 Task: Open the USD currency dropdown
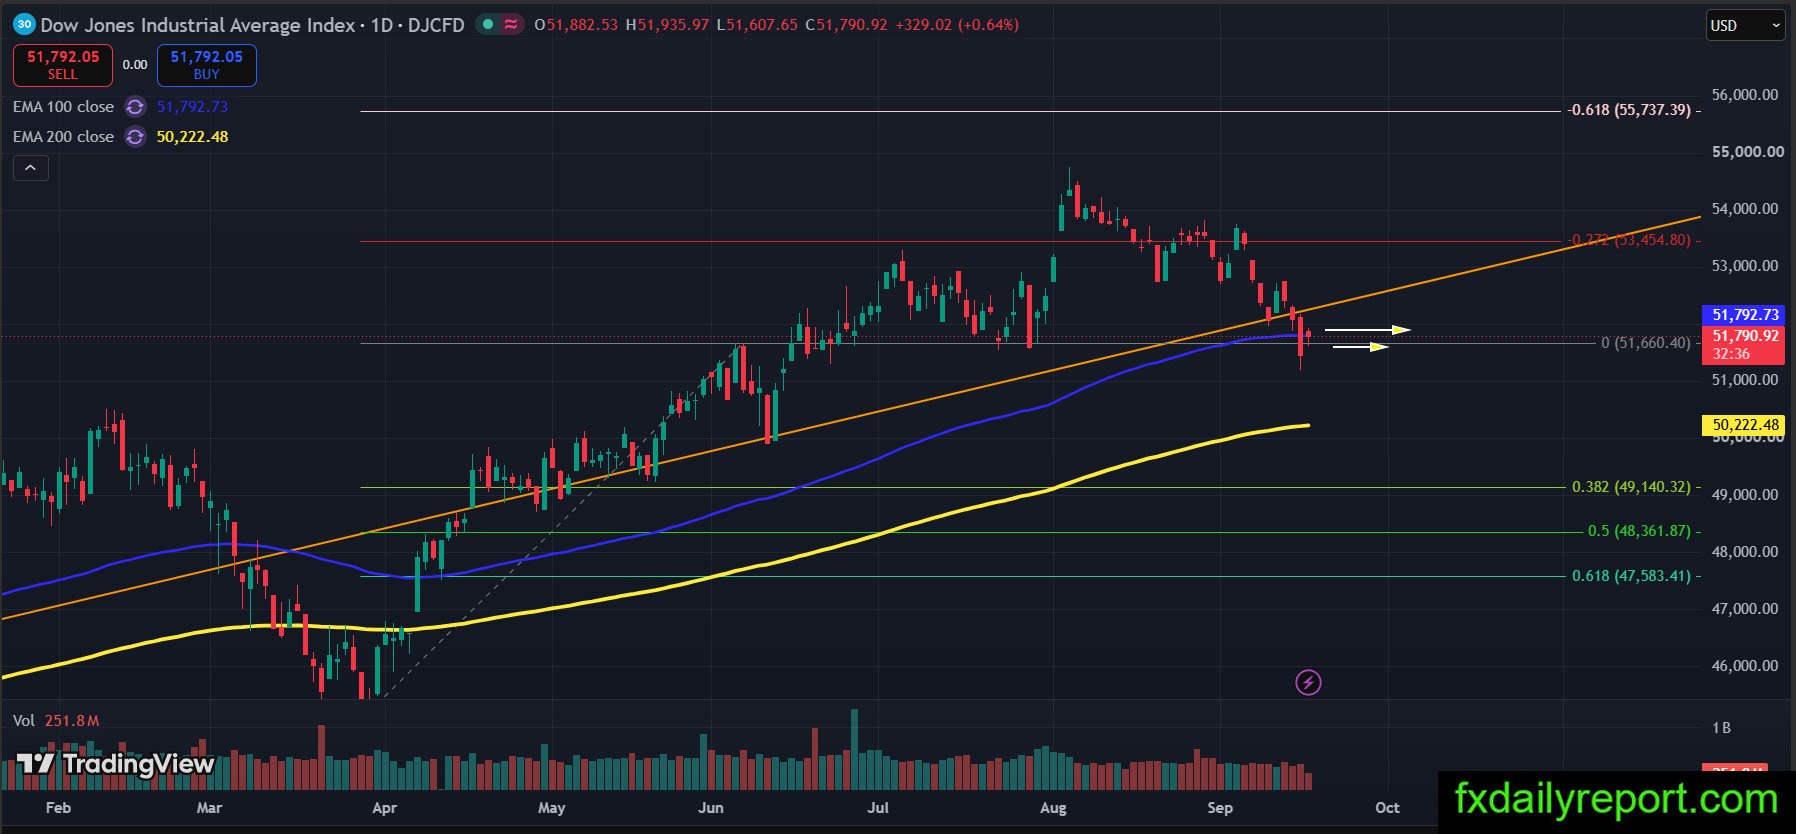(x=1745, y=25)
